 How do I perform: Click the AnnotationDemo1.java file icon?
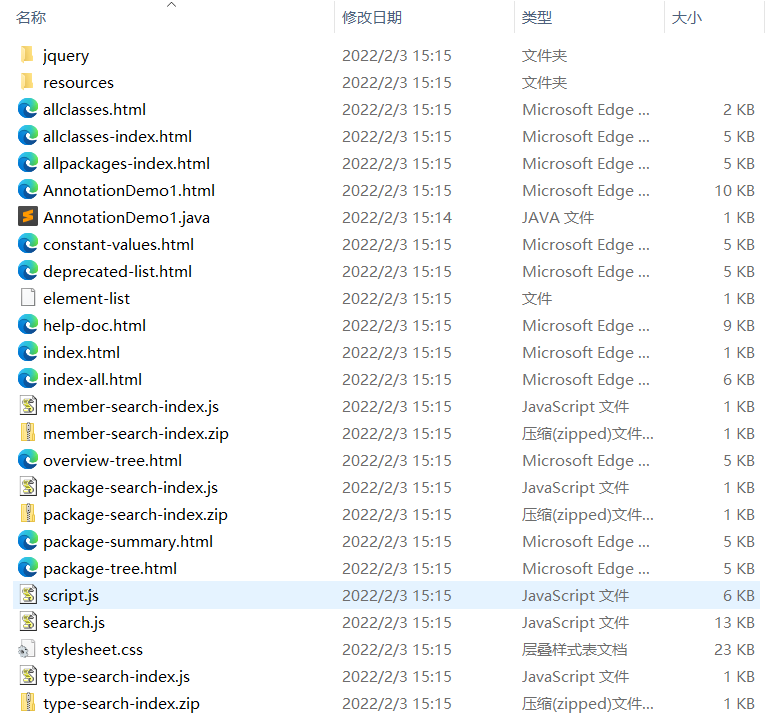point(27,217)
